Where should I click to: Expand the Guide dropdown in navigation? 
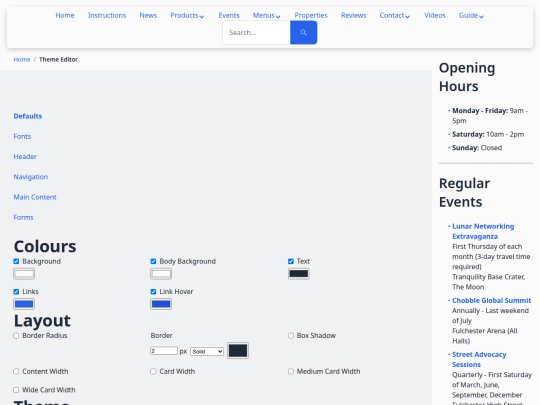coord(471,15)
